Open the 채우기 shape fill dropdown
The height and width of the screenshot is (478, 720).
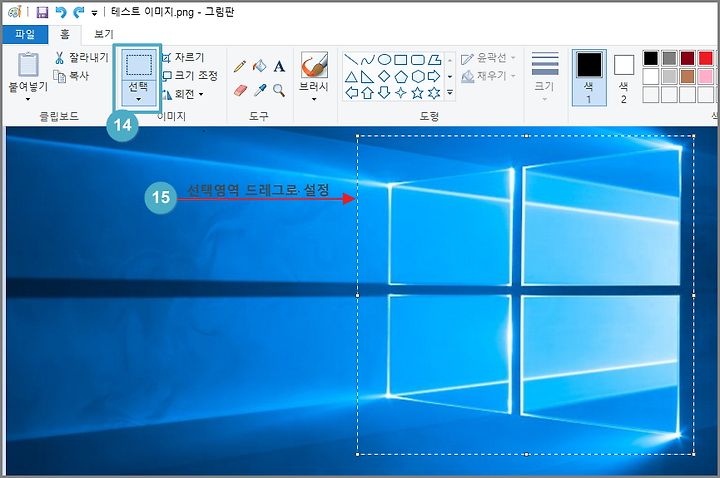(489, 76)
